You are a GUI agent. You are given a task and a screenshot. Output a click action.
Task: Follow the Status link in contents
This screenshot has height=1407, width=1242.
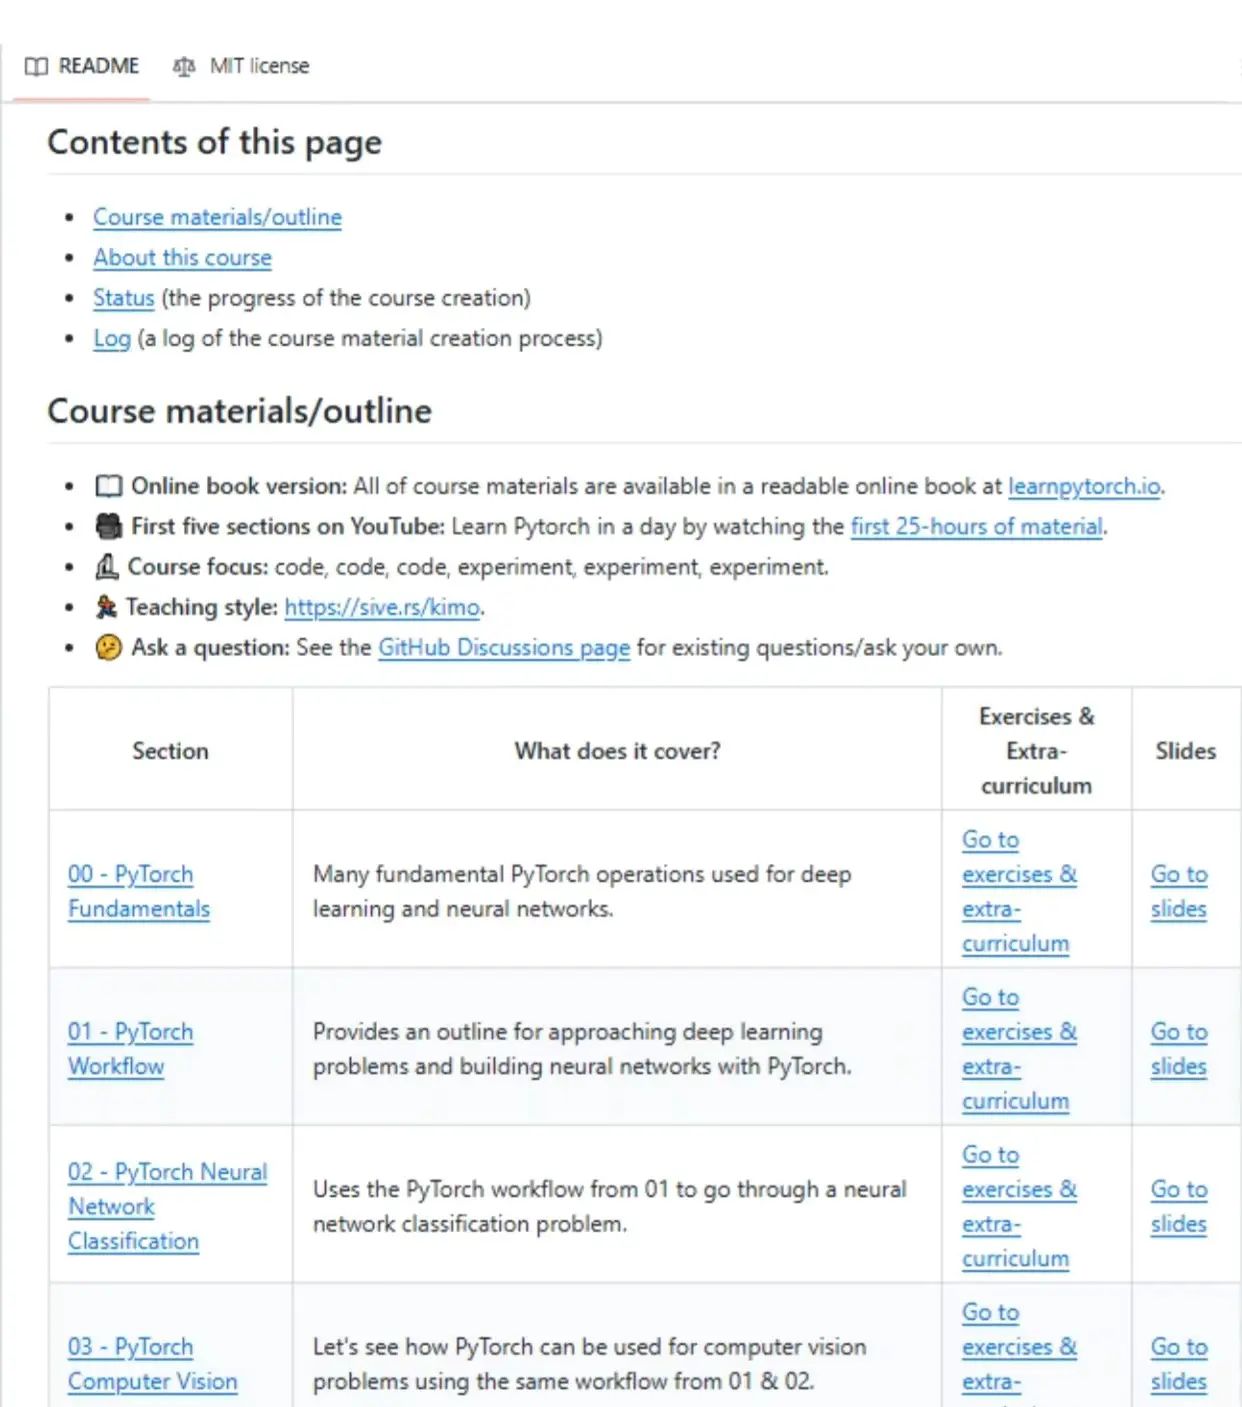point(124,298)
